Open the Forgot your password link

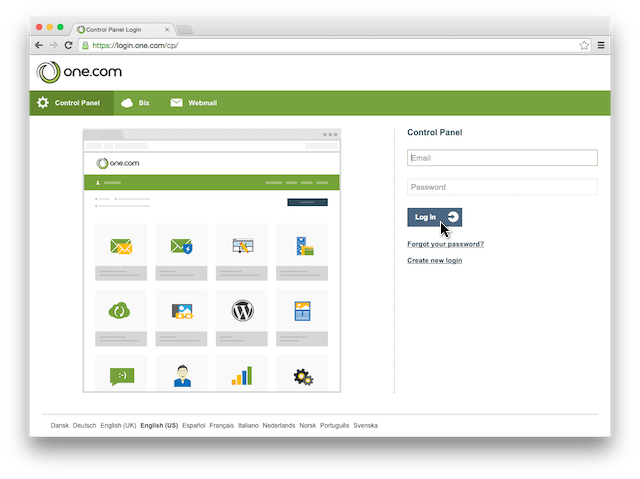pos(445,244)
